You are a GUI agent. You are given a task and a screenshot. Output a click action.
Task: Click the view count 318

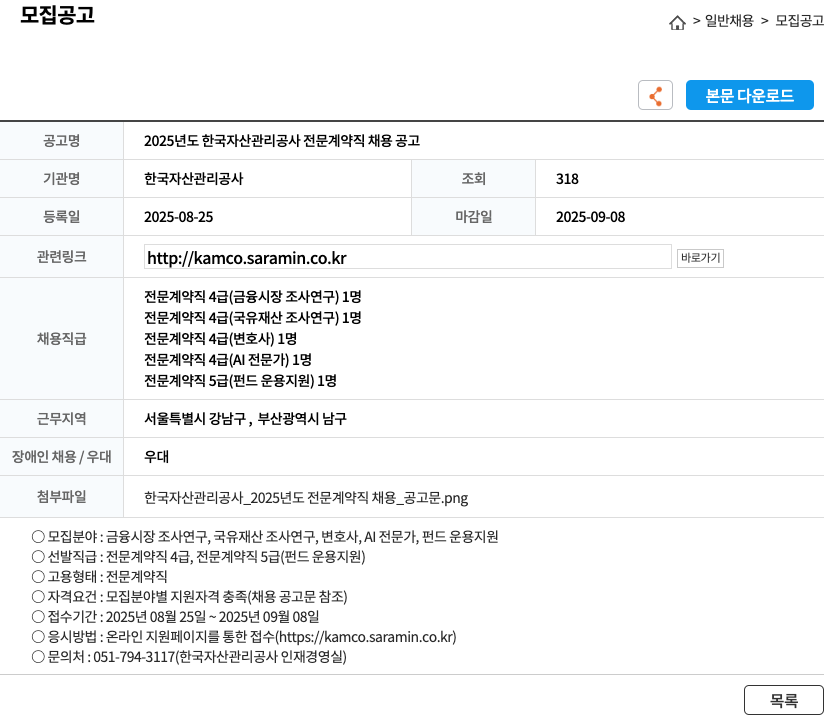(567, 179)
